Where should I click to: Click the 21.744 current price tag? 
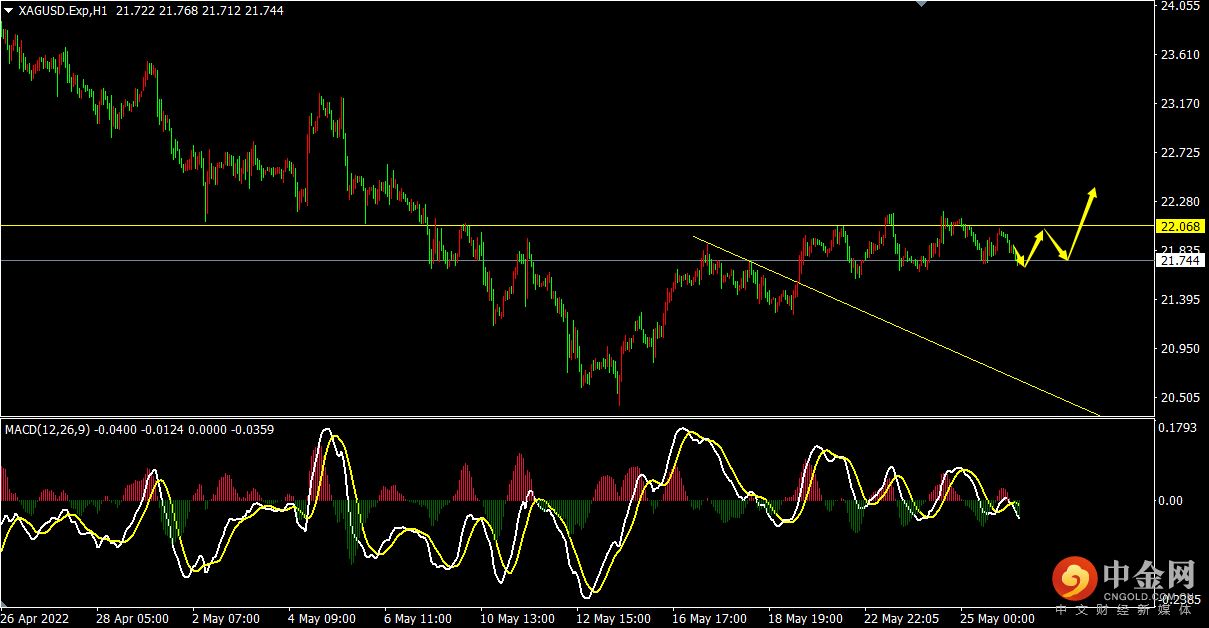coord(1178,260)
